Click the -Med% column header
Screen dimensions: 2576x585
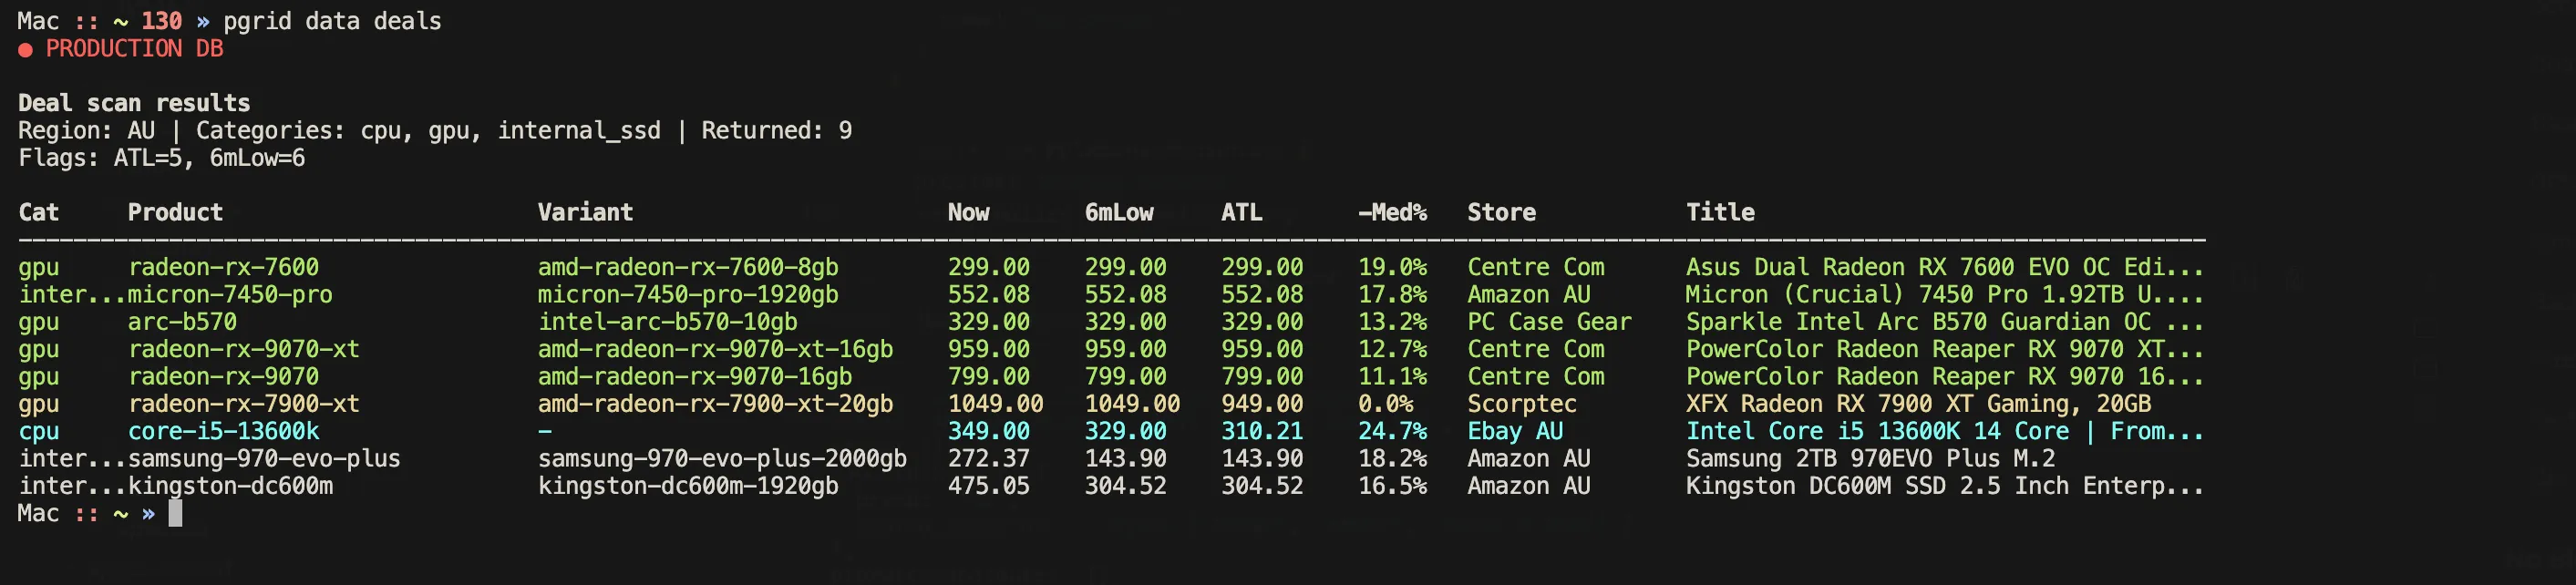(1392, 212)
